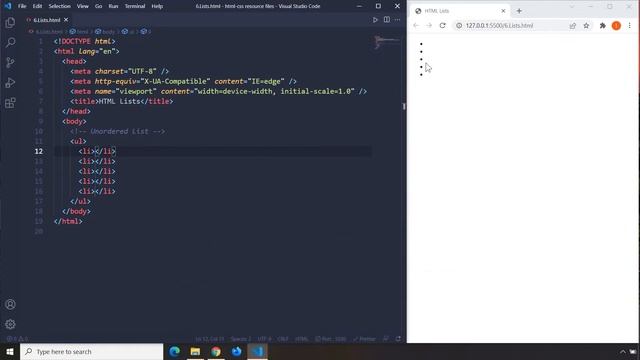Image resolution: width=640 pixels, height=360 pixels.
Task: Reload the page in Chrome
Action: [x=442, y=25]
